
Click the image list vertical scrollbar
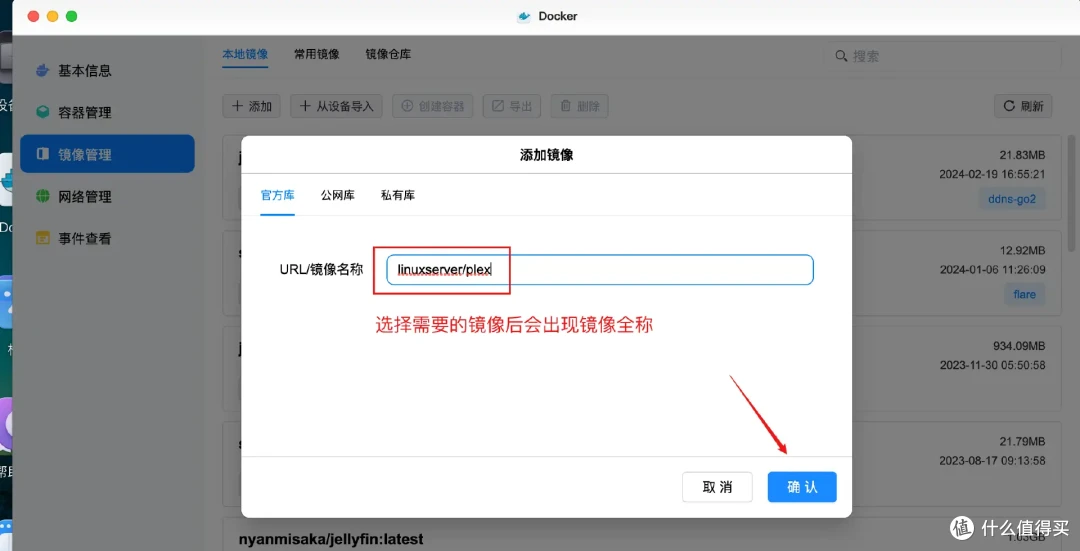pos(1071,193)
